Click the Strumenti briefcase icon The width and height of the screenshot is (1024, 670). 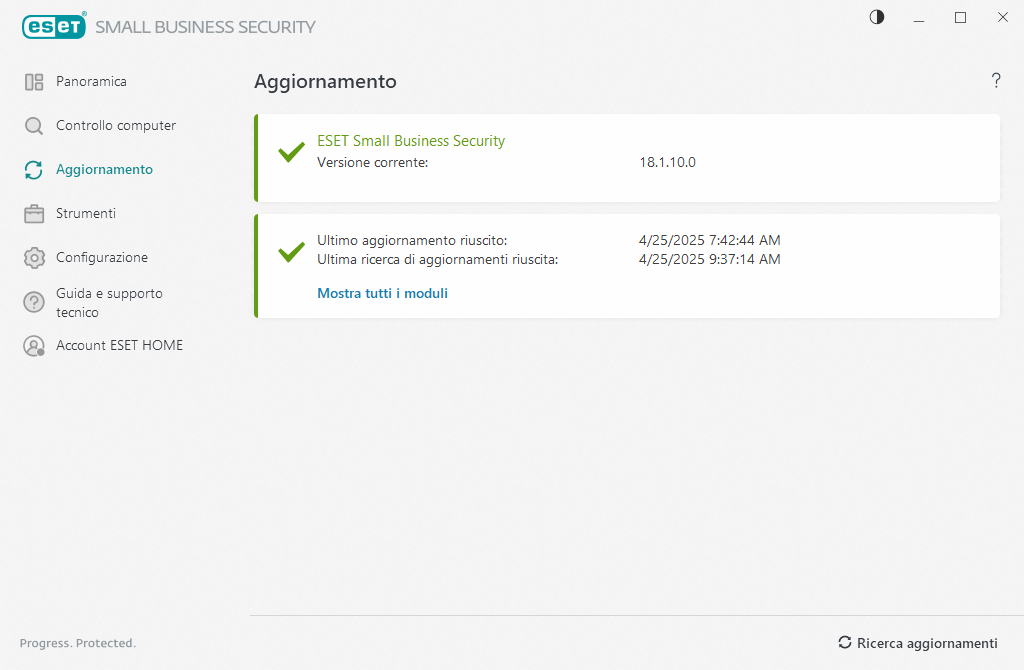coord(34,214)
